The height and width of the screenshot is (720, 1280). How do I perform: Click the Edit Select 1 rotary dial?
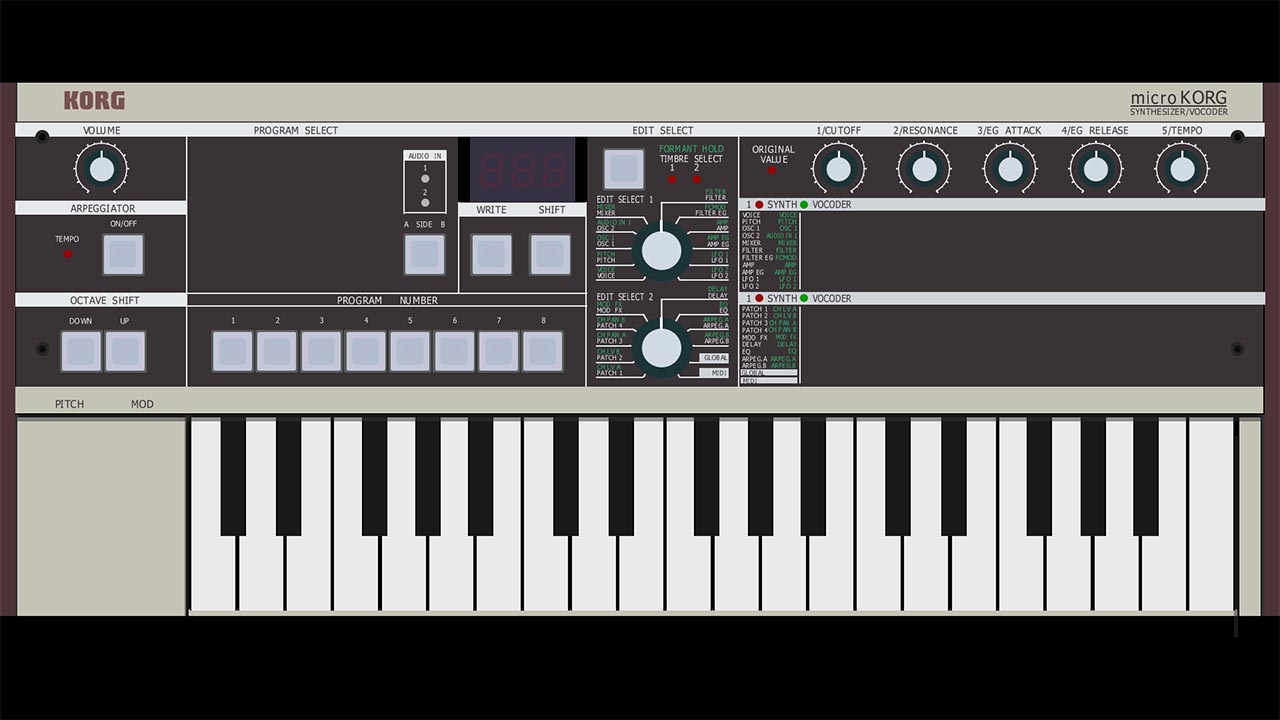tap(660, 251)
